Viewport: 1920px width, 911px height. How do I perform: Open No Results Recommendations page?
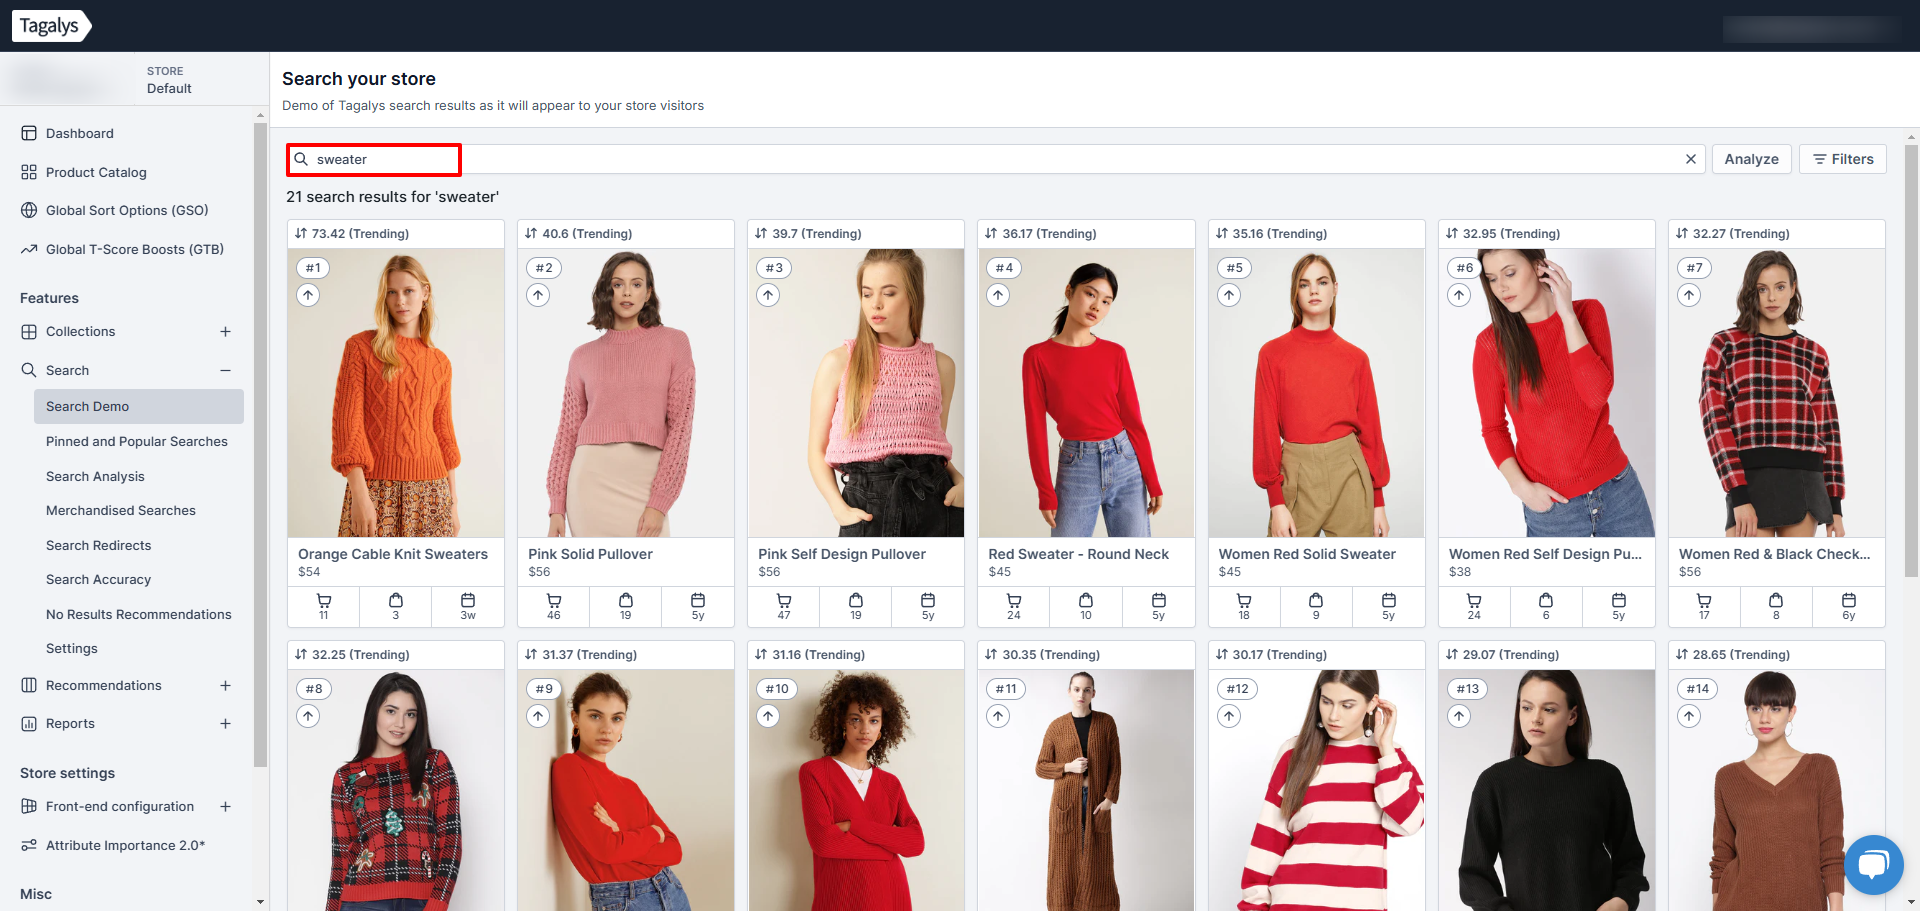click(x=139, y=614)
